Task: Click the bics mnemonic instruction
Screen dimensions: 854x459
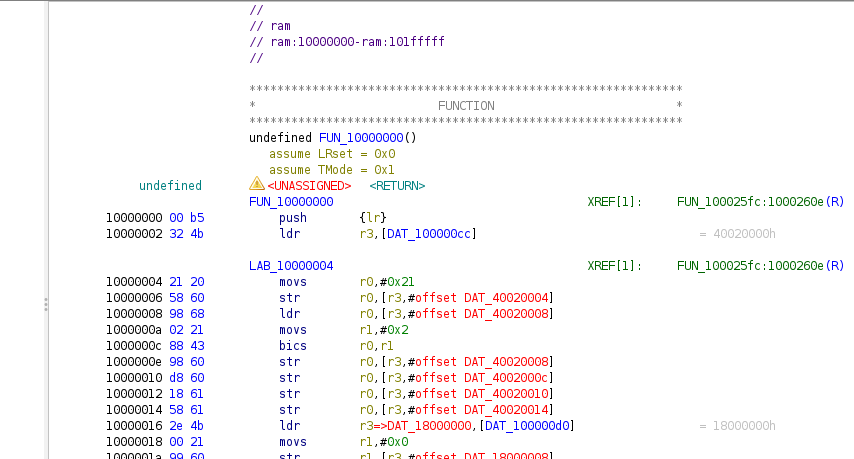Action: (x=293, y=346)
